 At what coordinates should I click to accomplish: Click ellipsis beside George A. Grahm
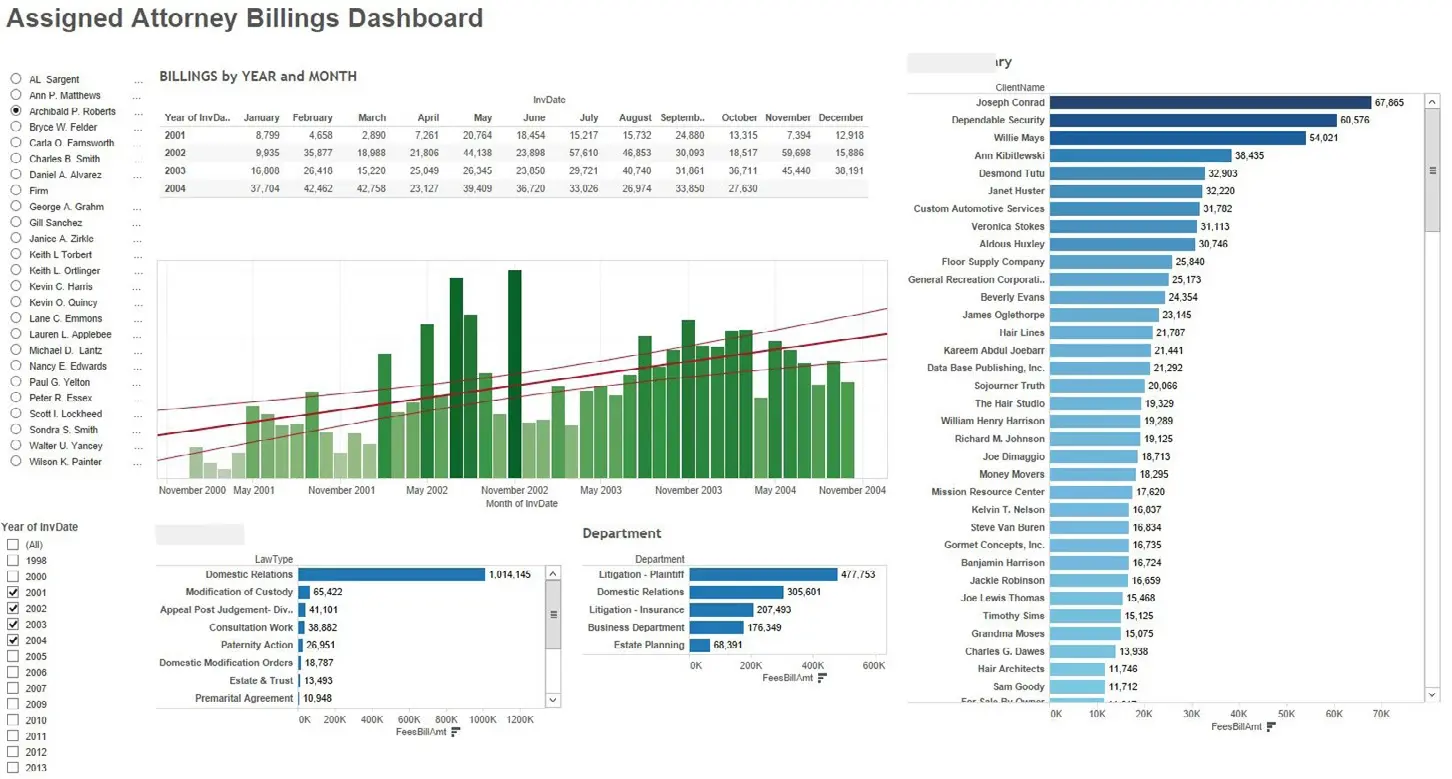pyautogui.click(x=137, y=208)
